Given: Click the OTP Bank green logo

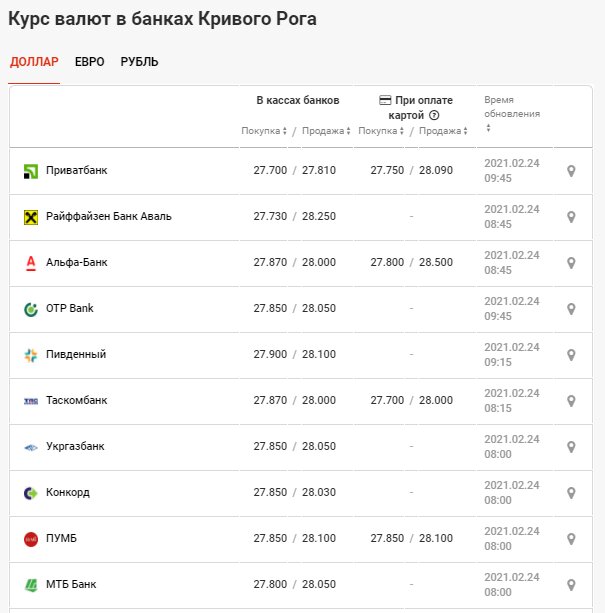Looking at the screenshot, I should tap(31, 309).
